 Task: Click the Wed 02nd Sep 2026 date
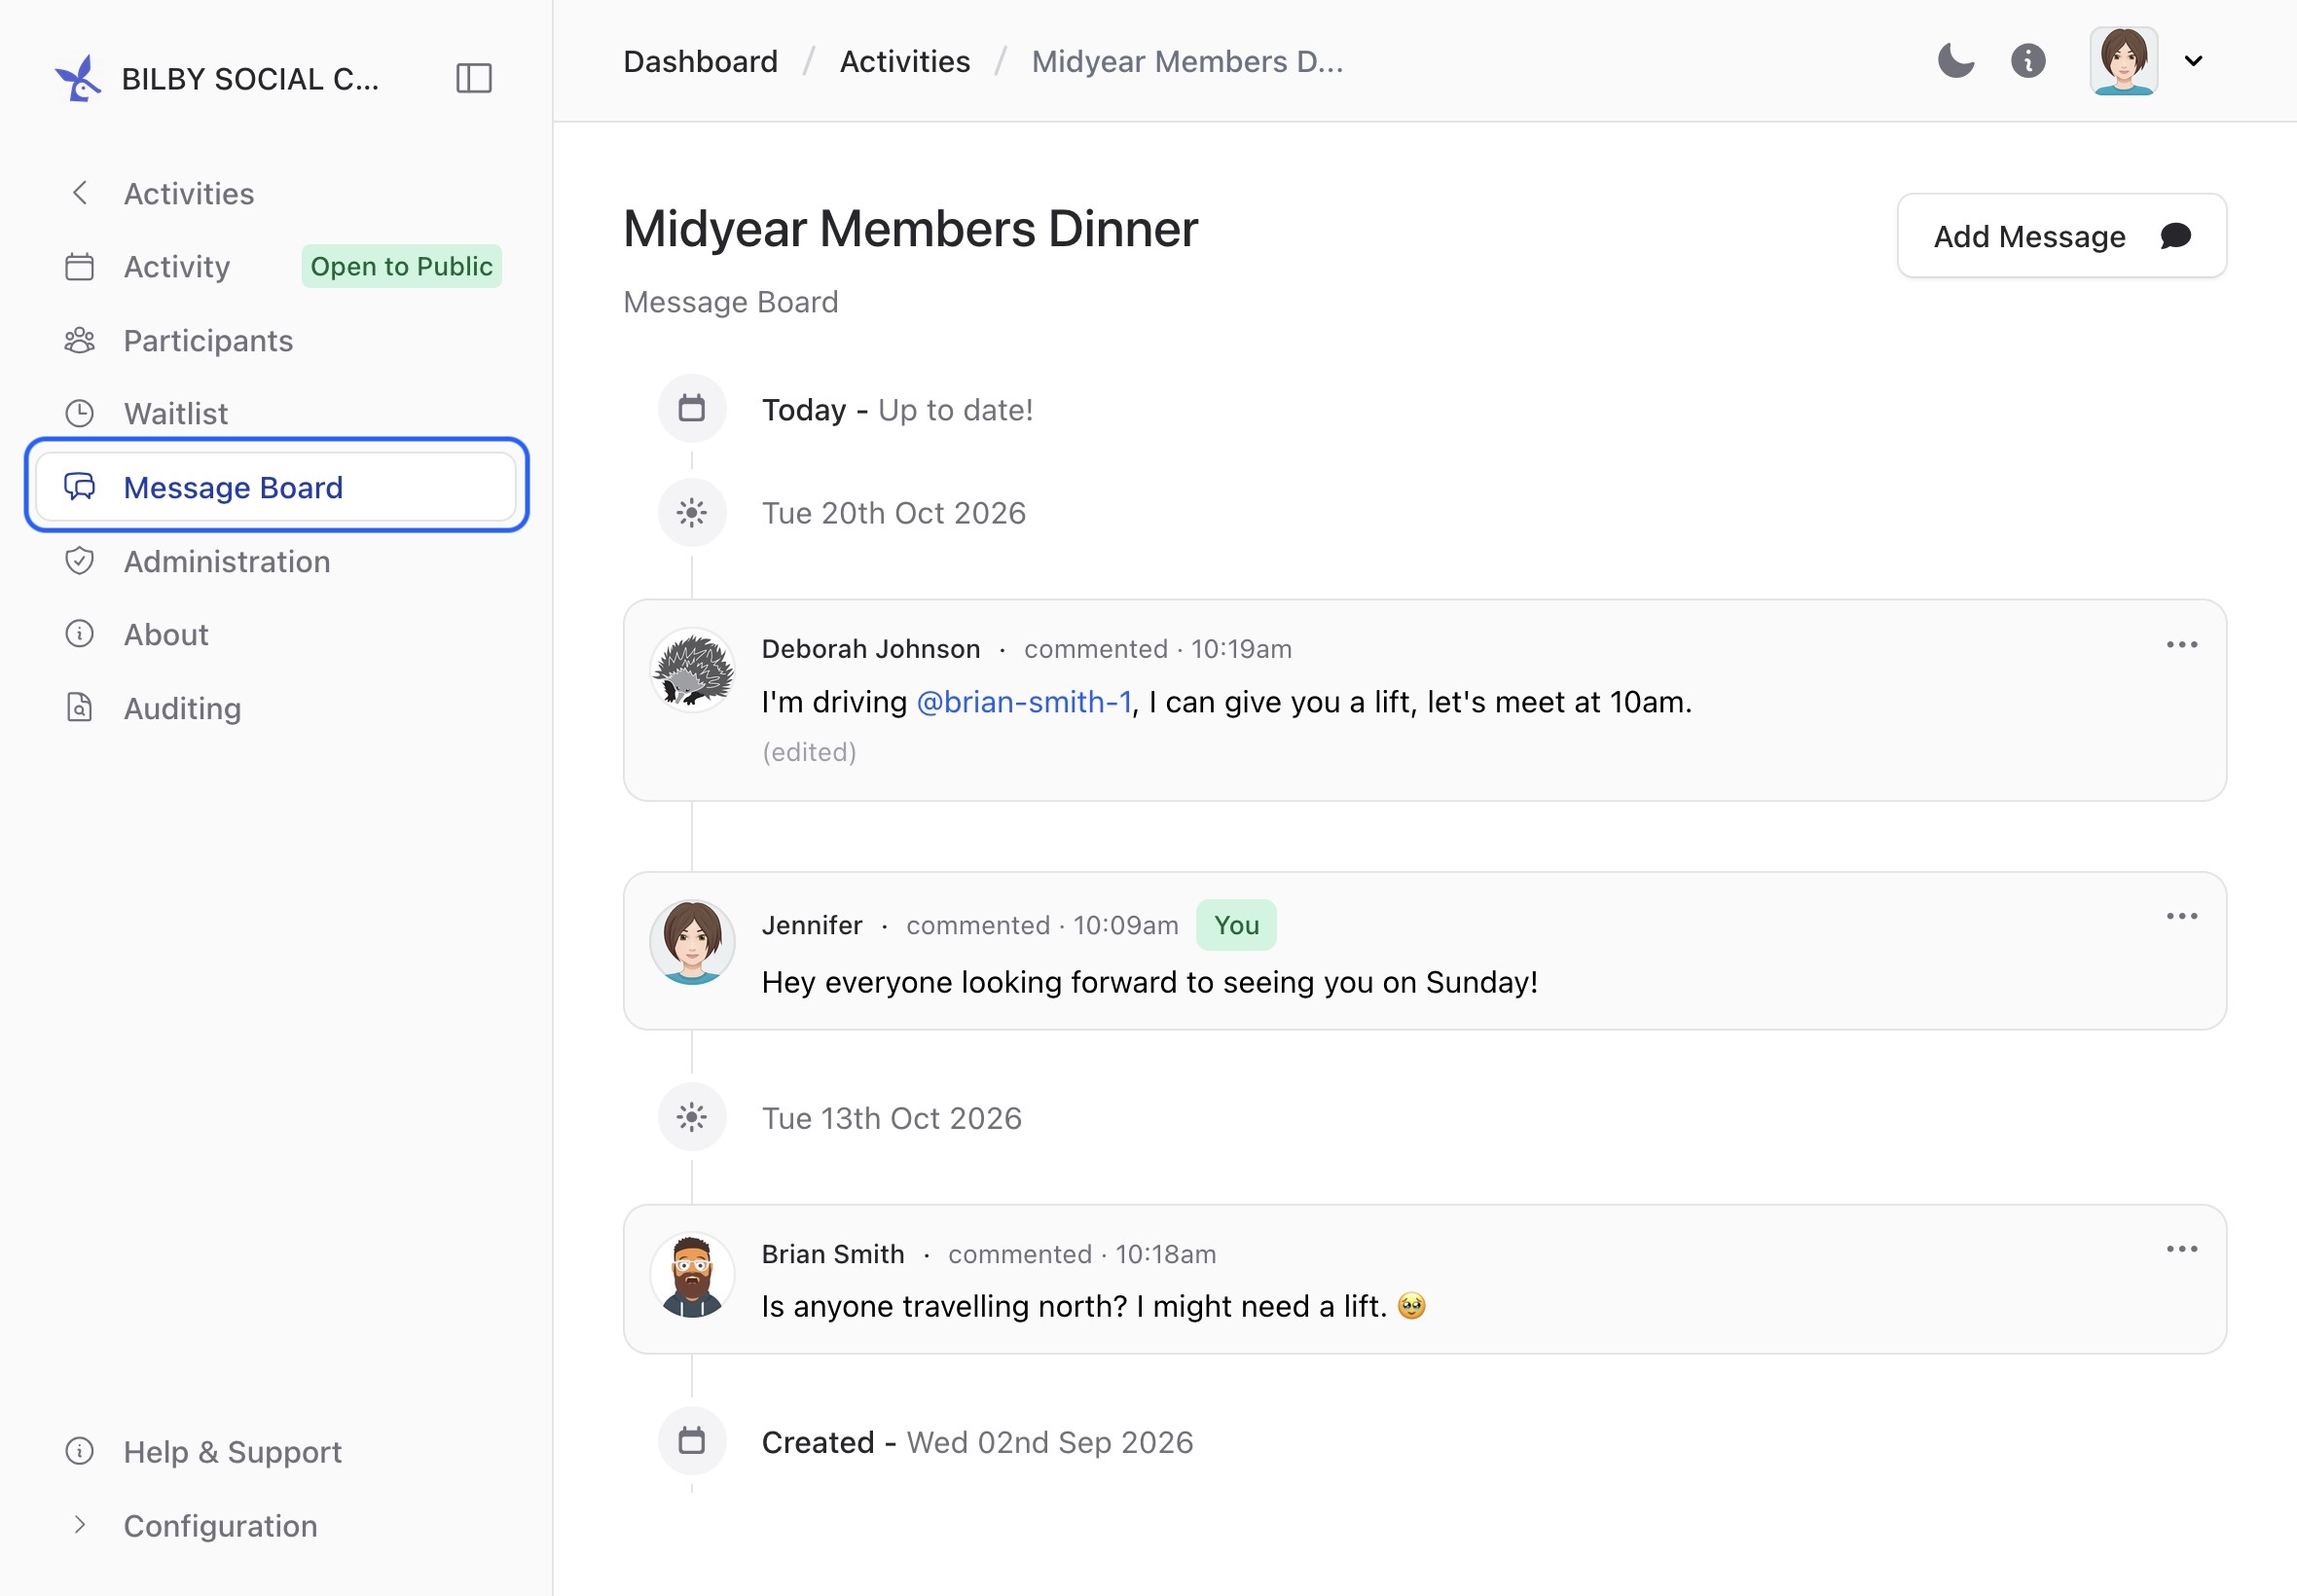coord(1050,1442)
